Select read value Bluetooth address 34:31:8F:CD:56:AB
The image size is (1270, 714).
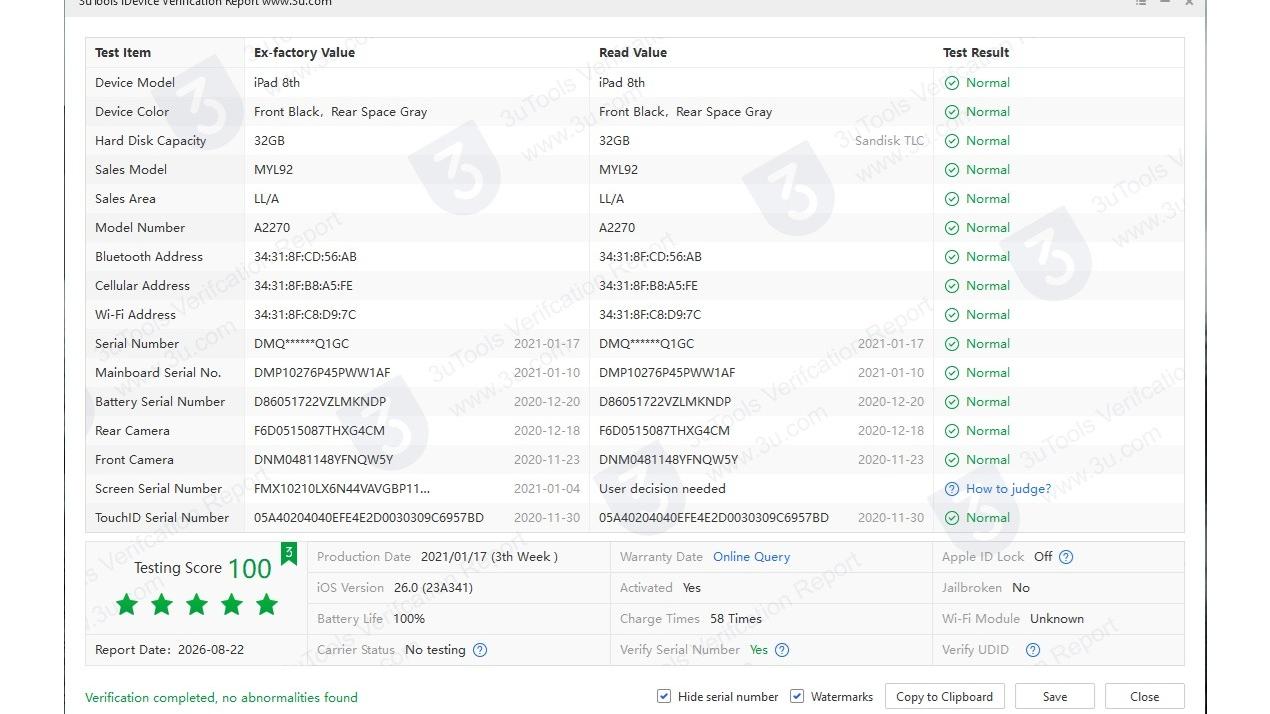click(650, 257)
